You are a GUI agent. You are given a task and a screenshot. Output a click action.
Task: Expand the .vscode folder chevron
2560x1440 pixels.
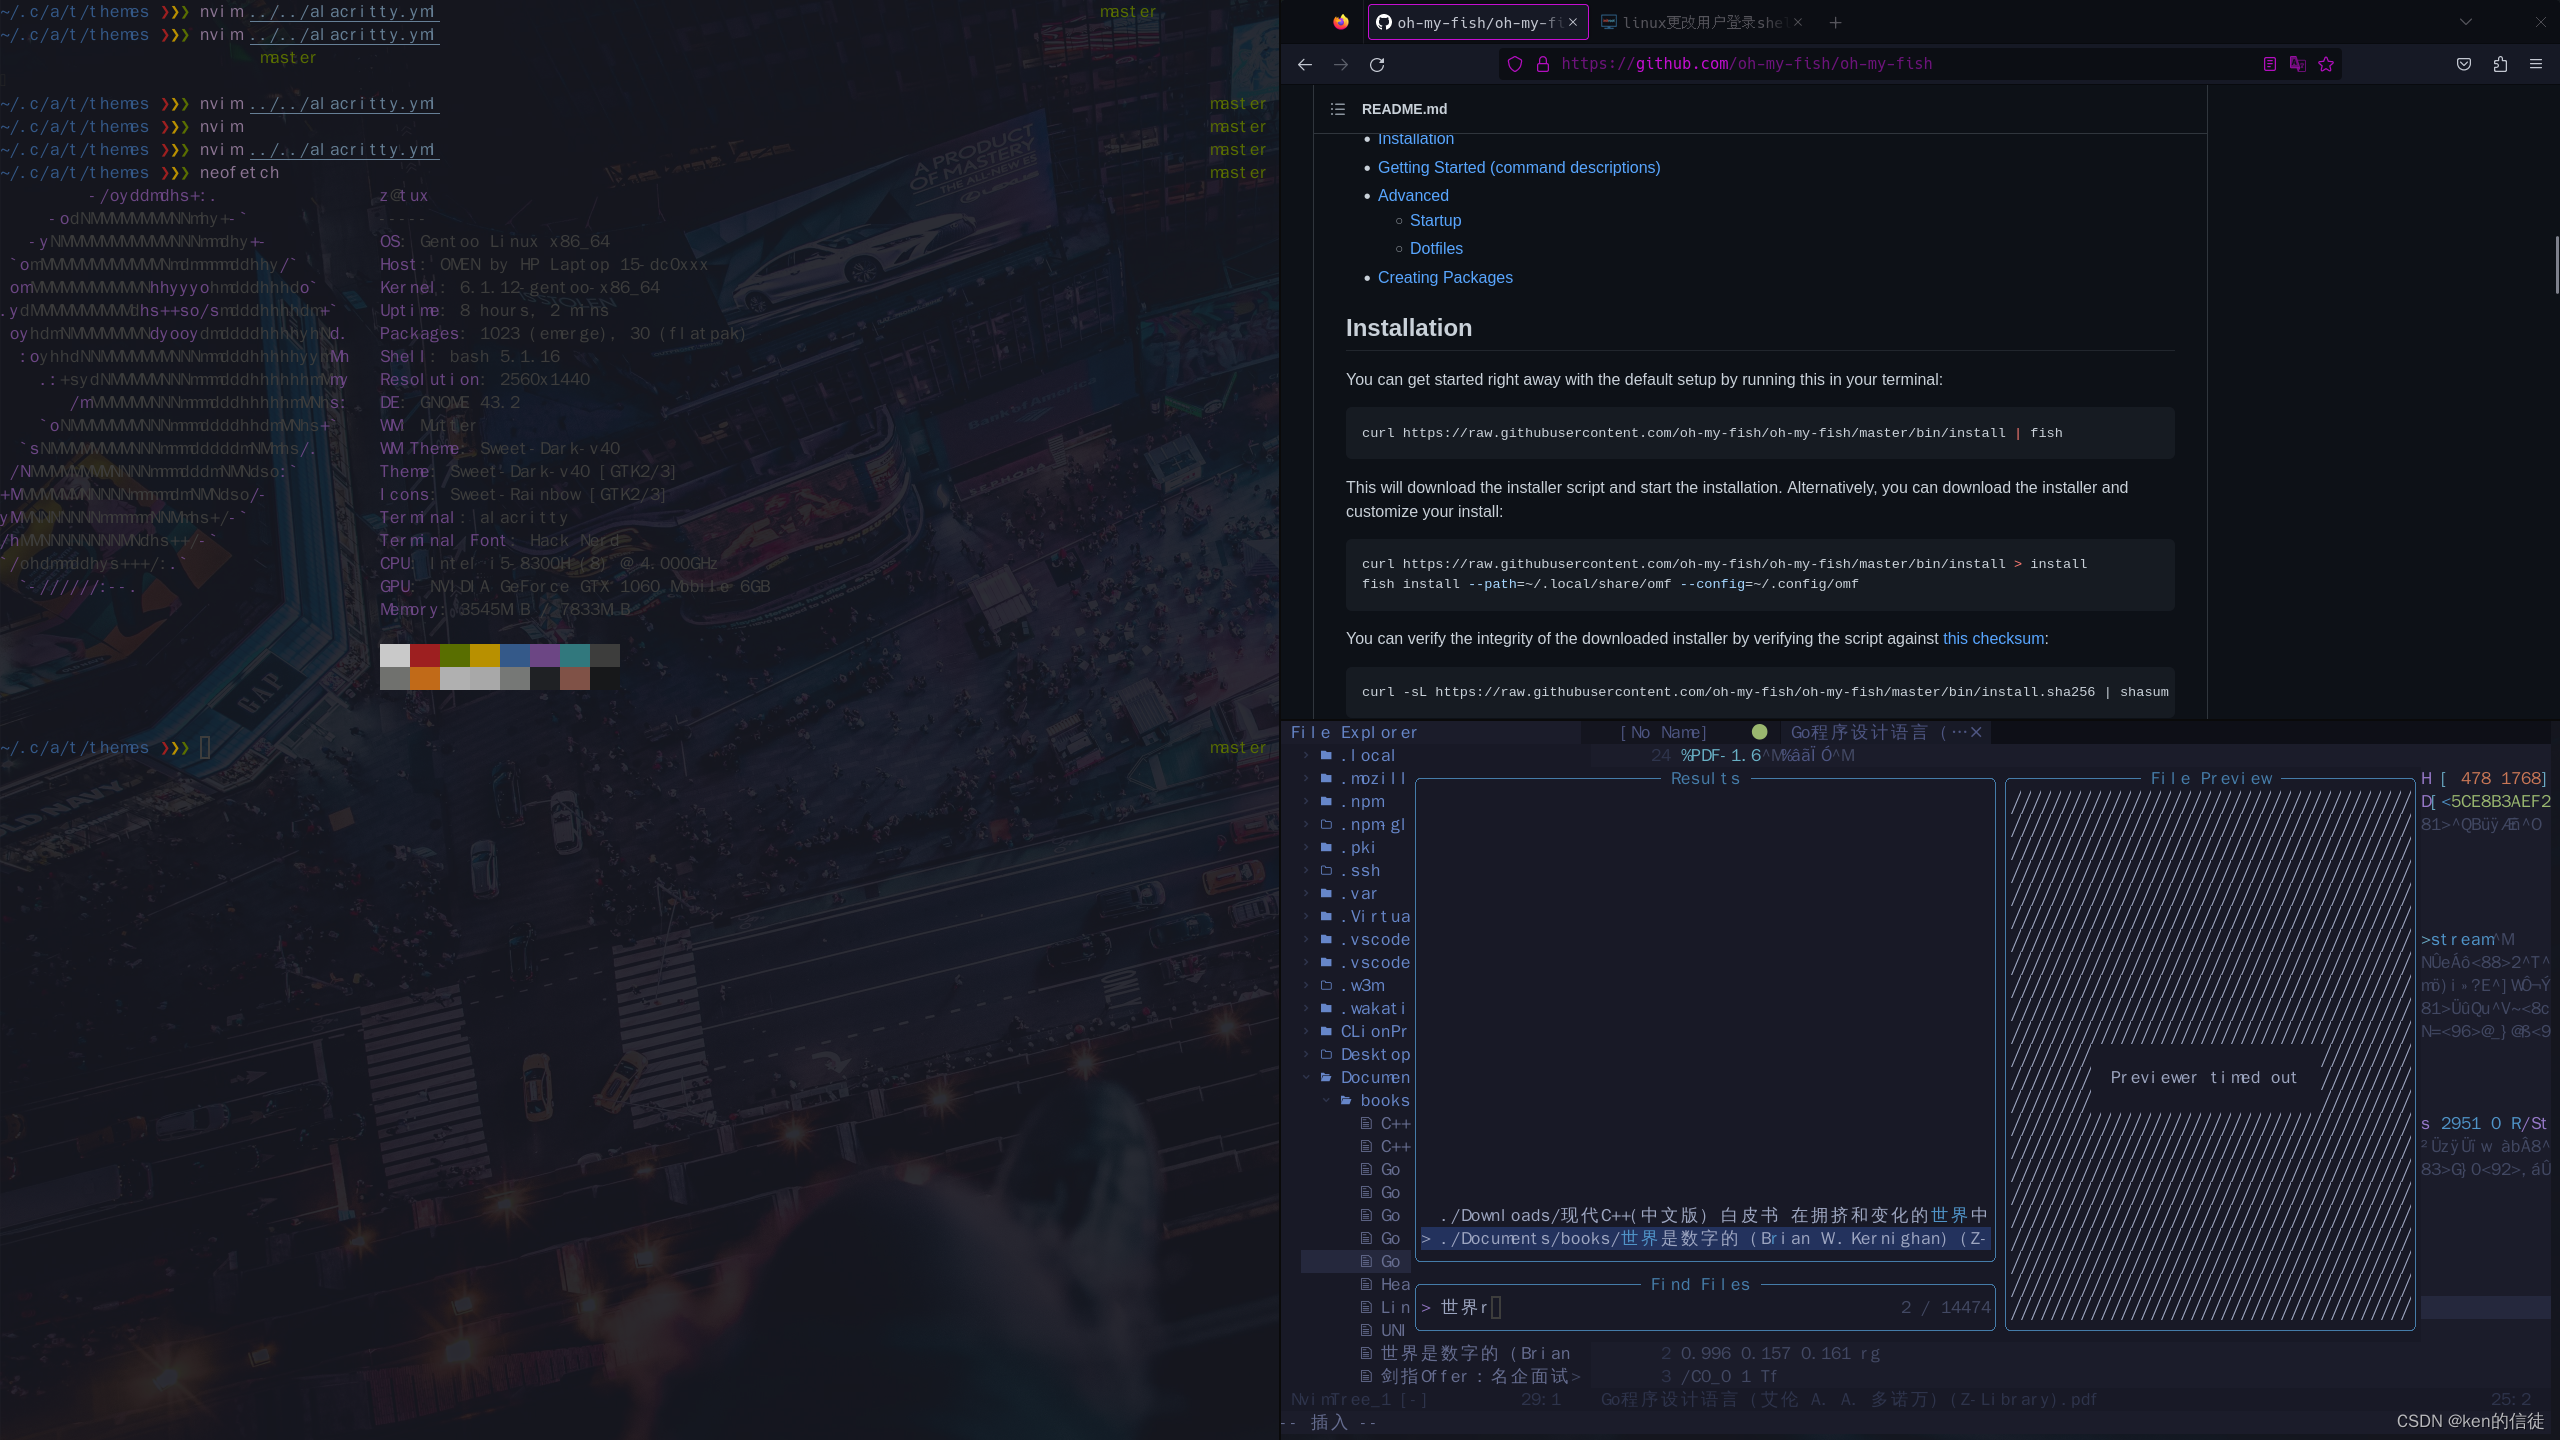pos(1306,939)
